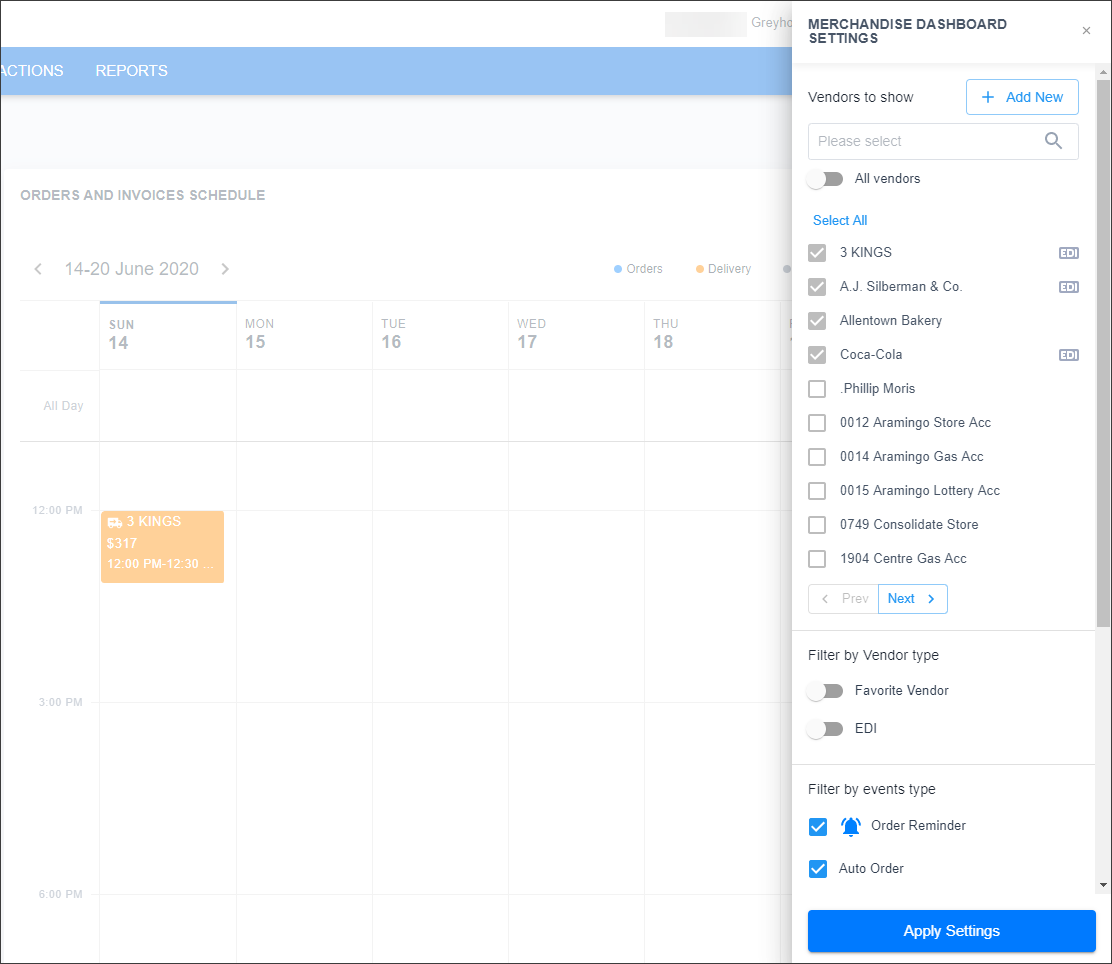Check the 0014 Aramingo Gas Acc checkbox
The width and height of the screenshot is (1112, 964).
817,457
